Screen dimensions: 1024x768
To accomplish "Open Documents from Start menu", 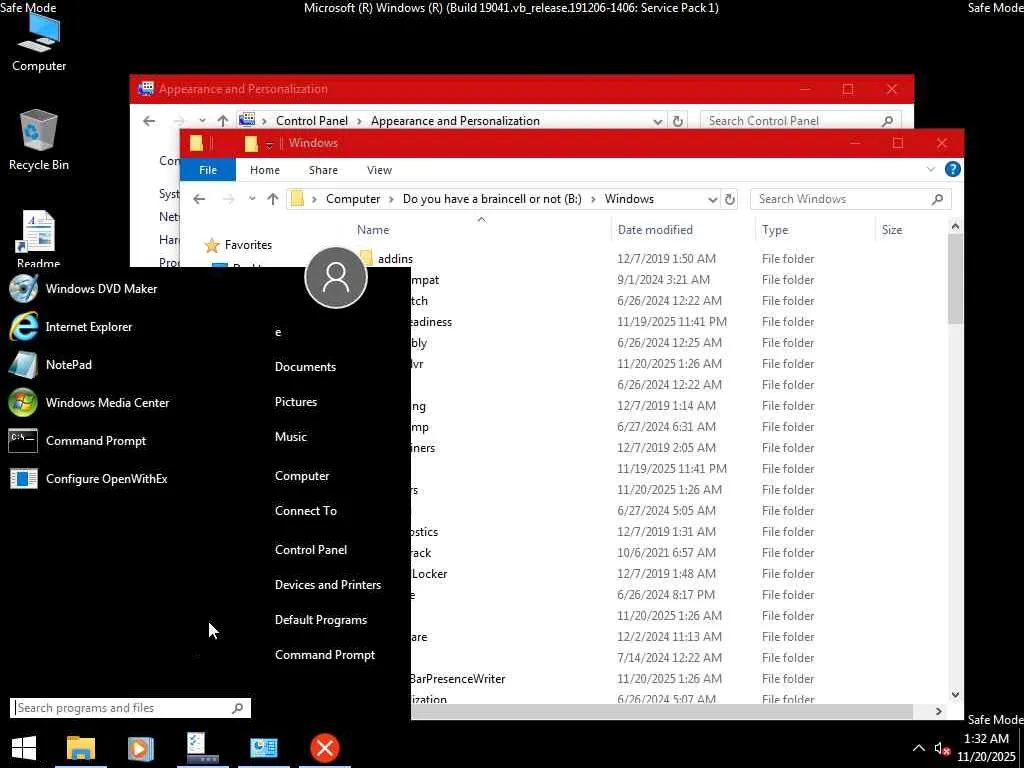I will (305, 367).
